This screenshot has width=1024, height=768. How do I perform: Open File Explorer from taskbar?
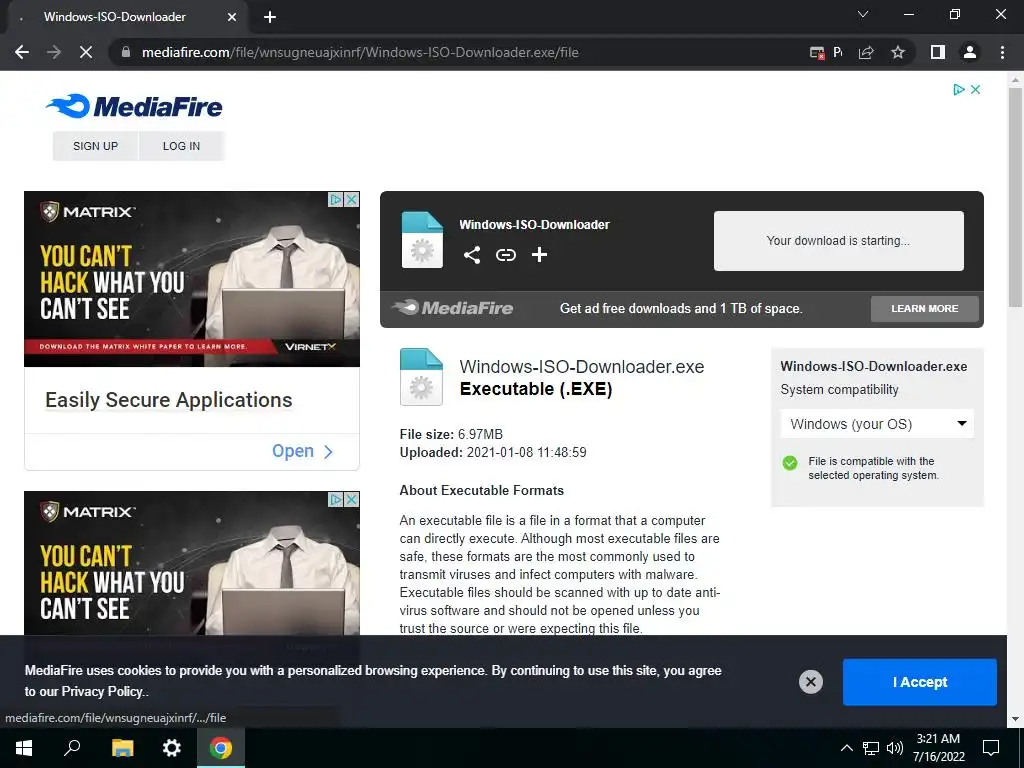click(x=122, y=748)
